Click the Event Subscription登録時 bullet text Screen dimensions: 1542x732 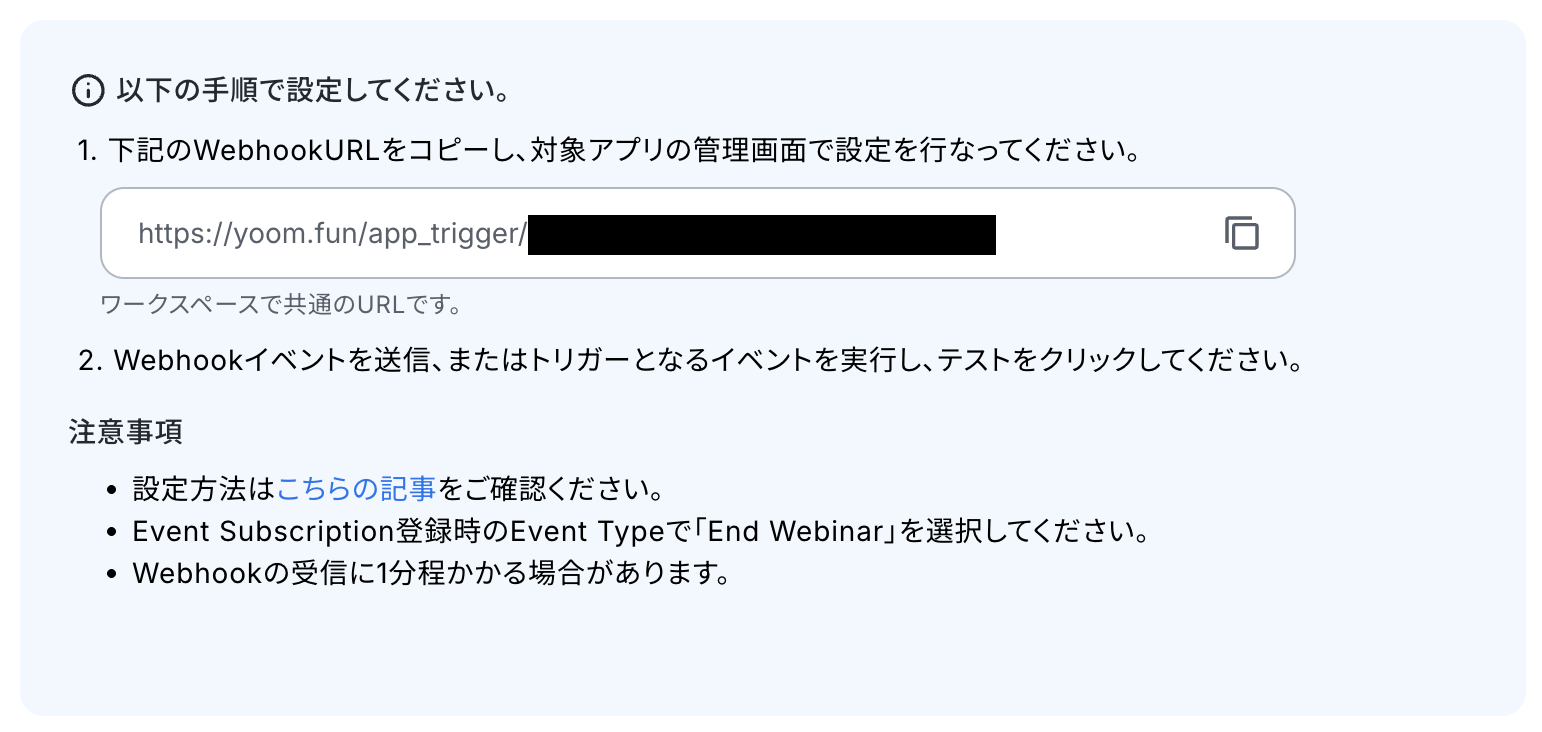click(640, 532)
